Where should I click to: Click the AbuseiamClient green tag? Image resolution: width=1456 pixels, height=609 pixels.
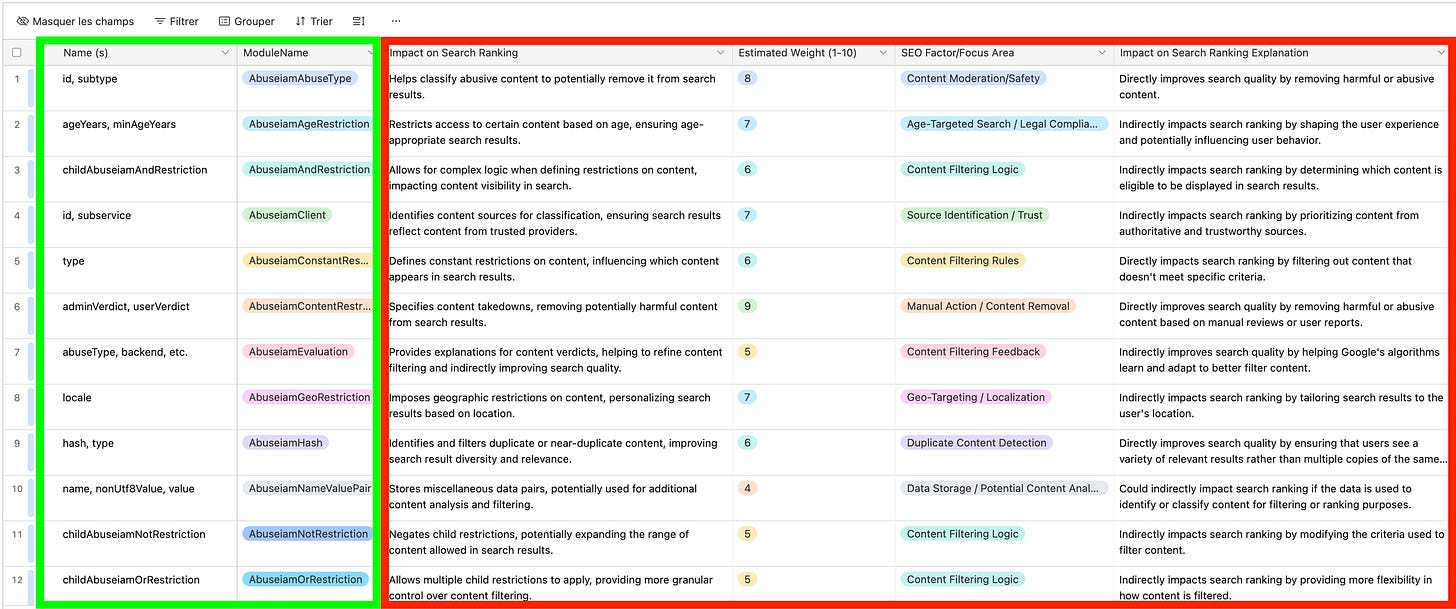[287, 215]
